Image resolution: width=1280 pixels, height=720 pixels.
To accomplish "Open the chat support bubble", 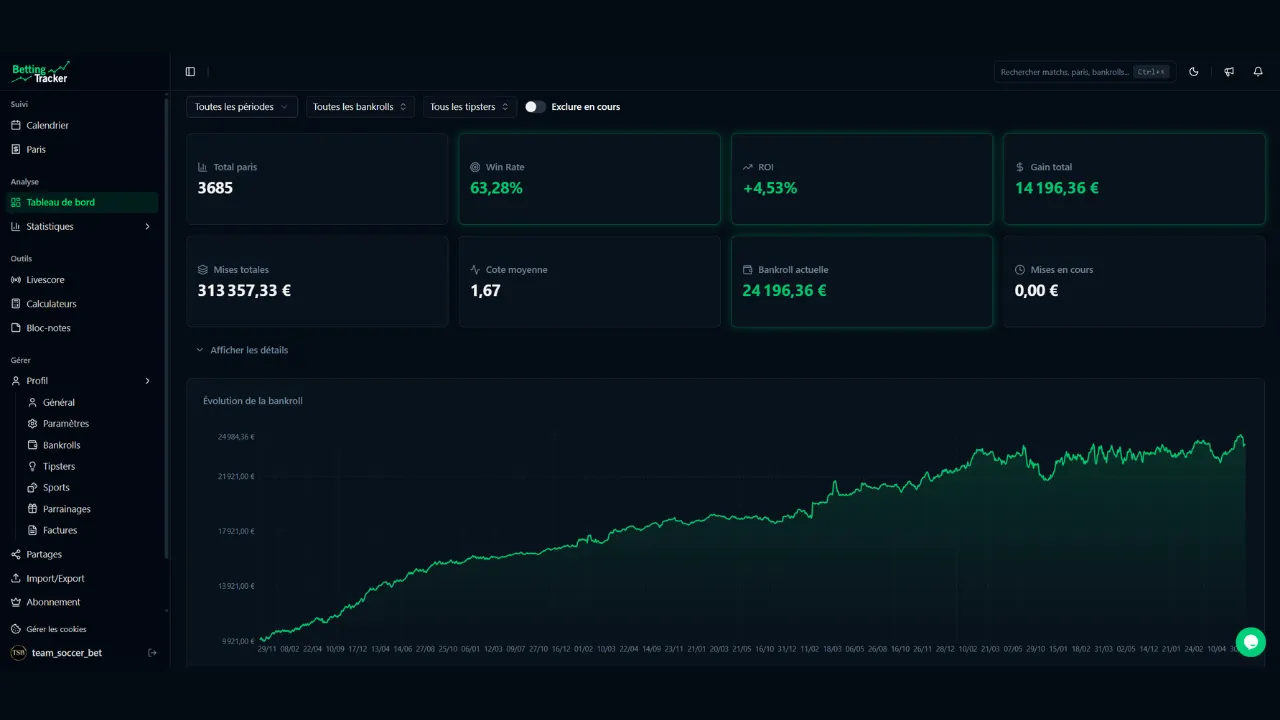I will 1250,642.
